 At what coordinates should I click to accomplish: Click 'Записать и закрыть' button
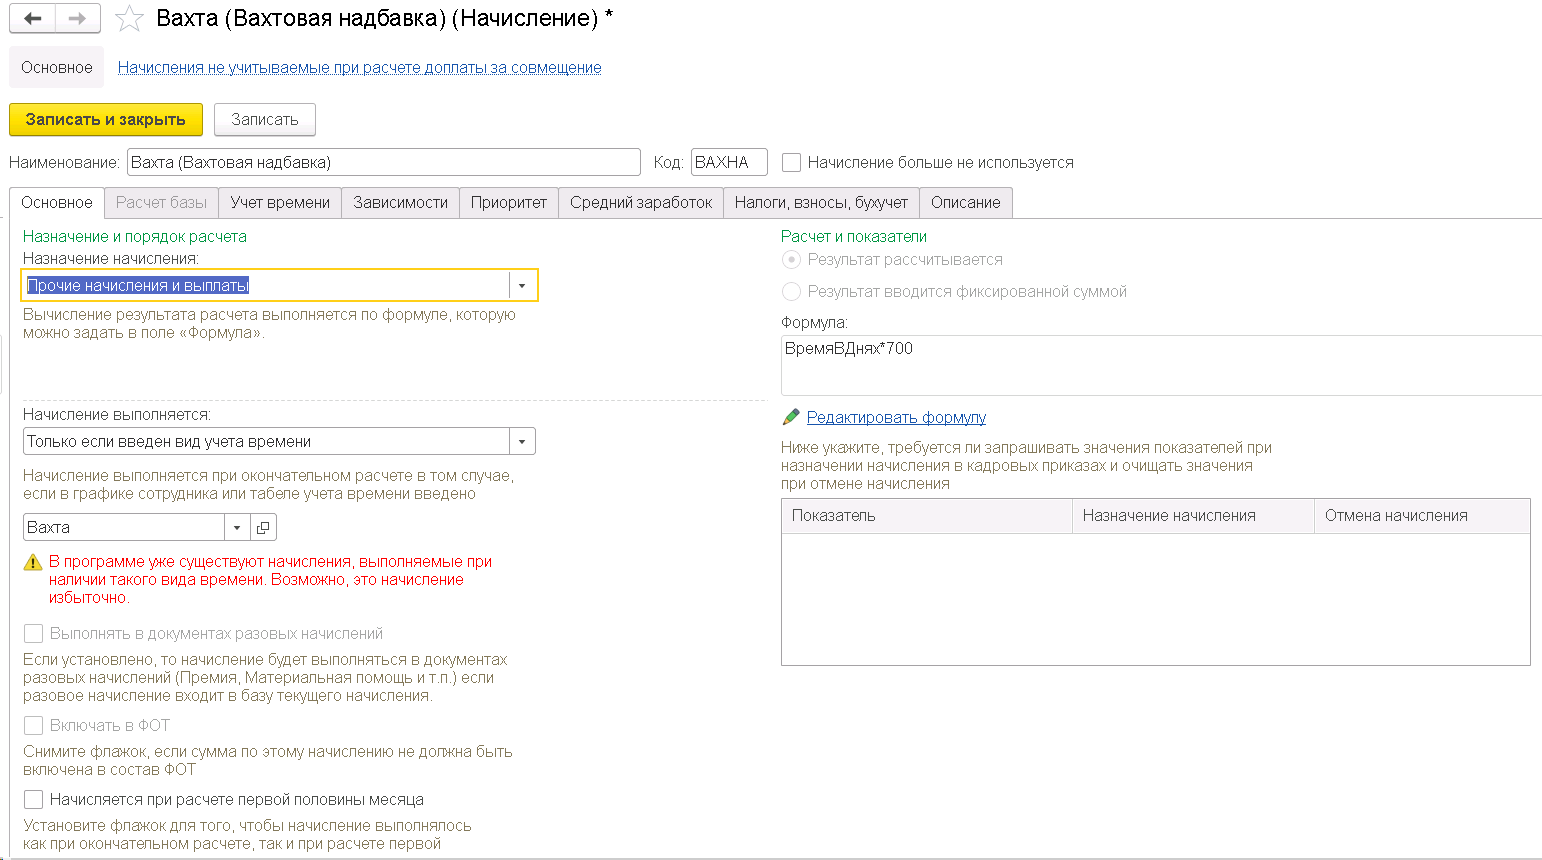(106, 119)
